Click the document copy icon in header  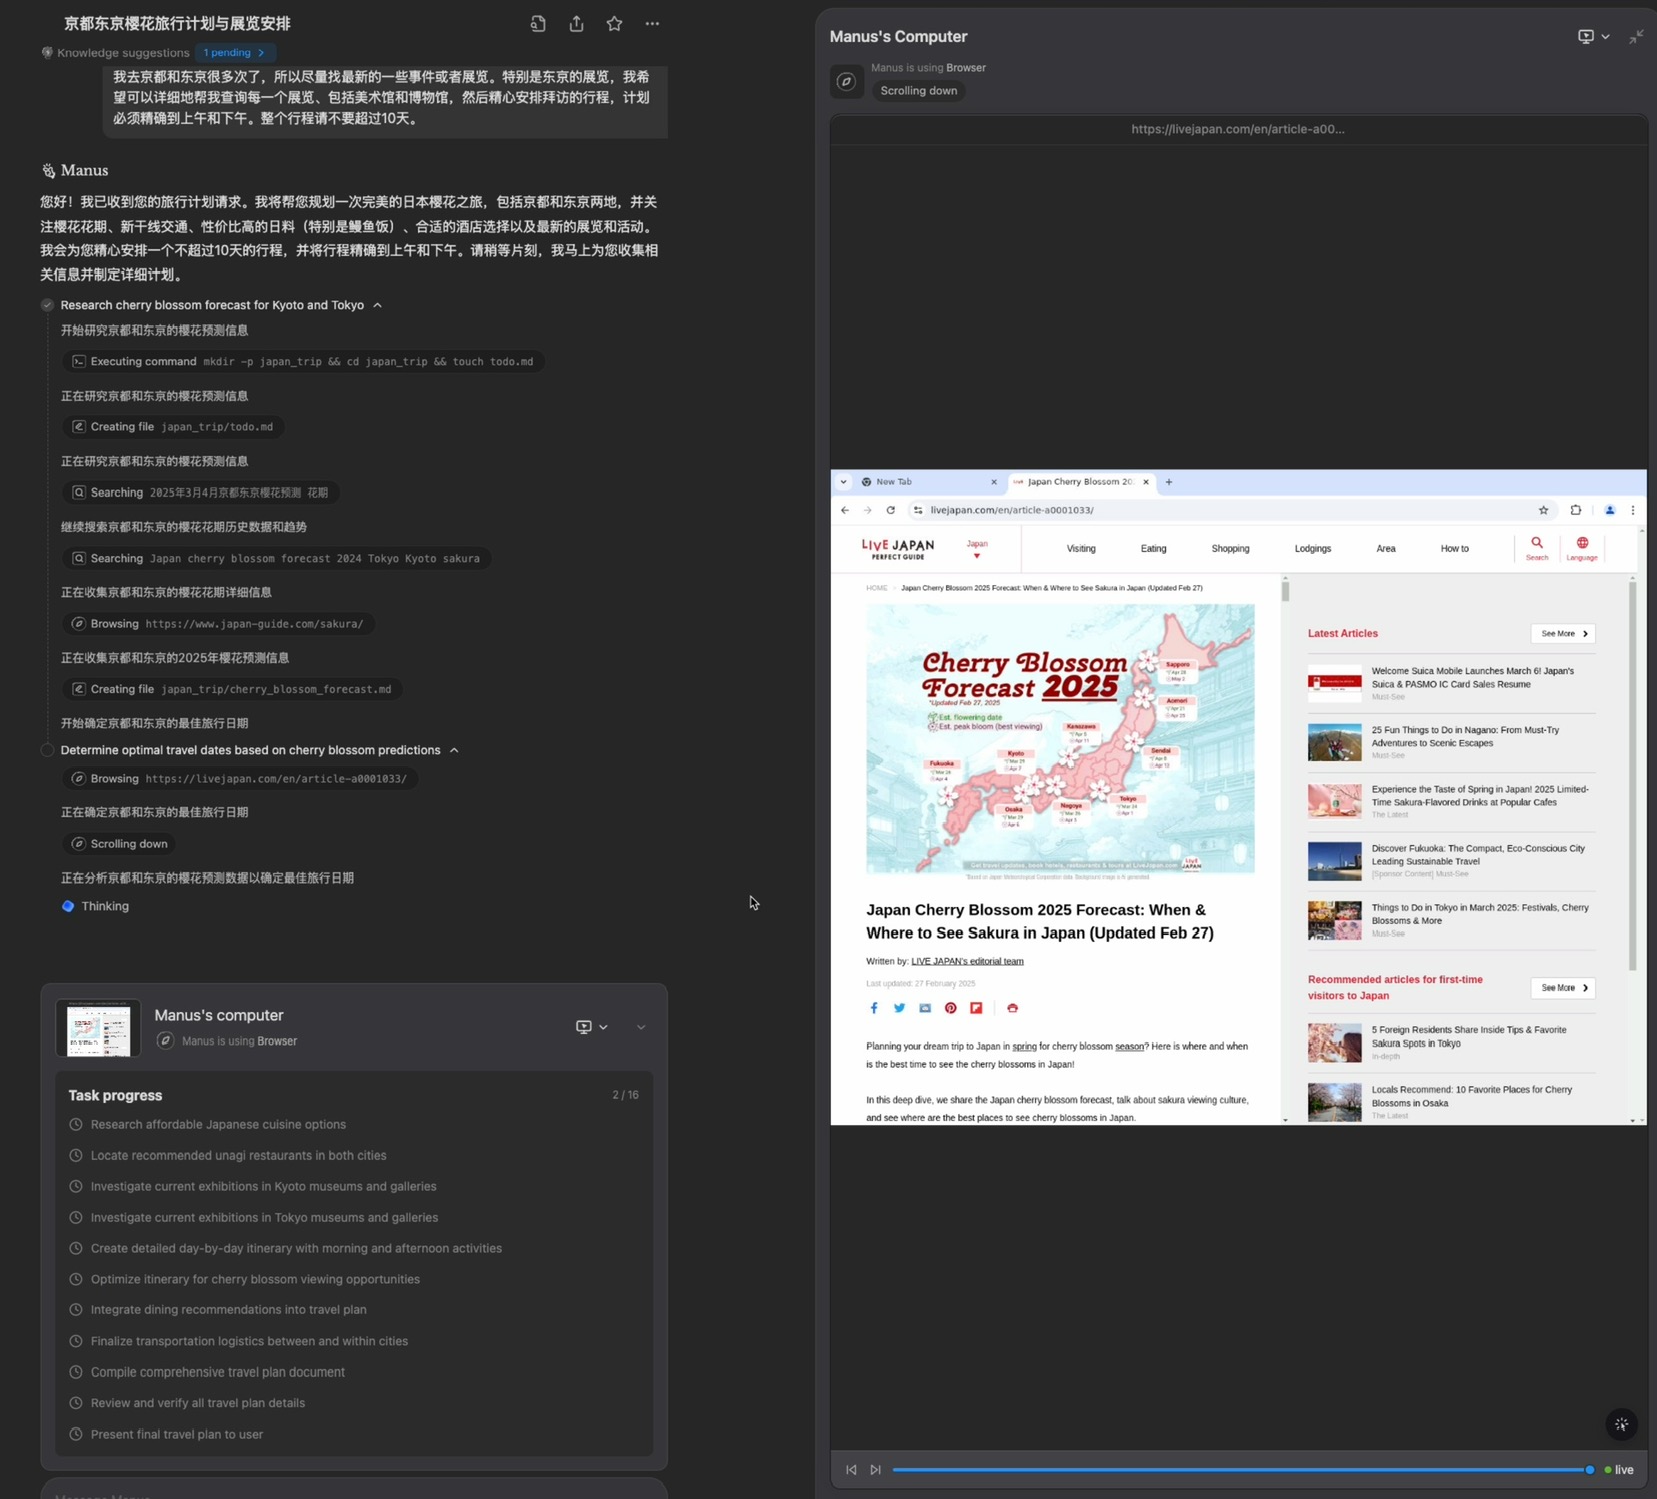[538, 24]
